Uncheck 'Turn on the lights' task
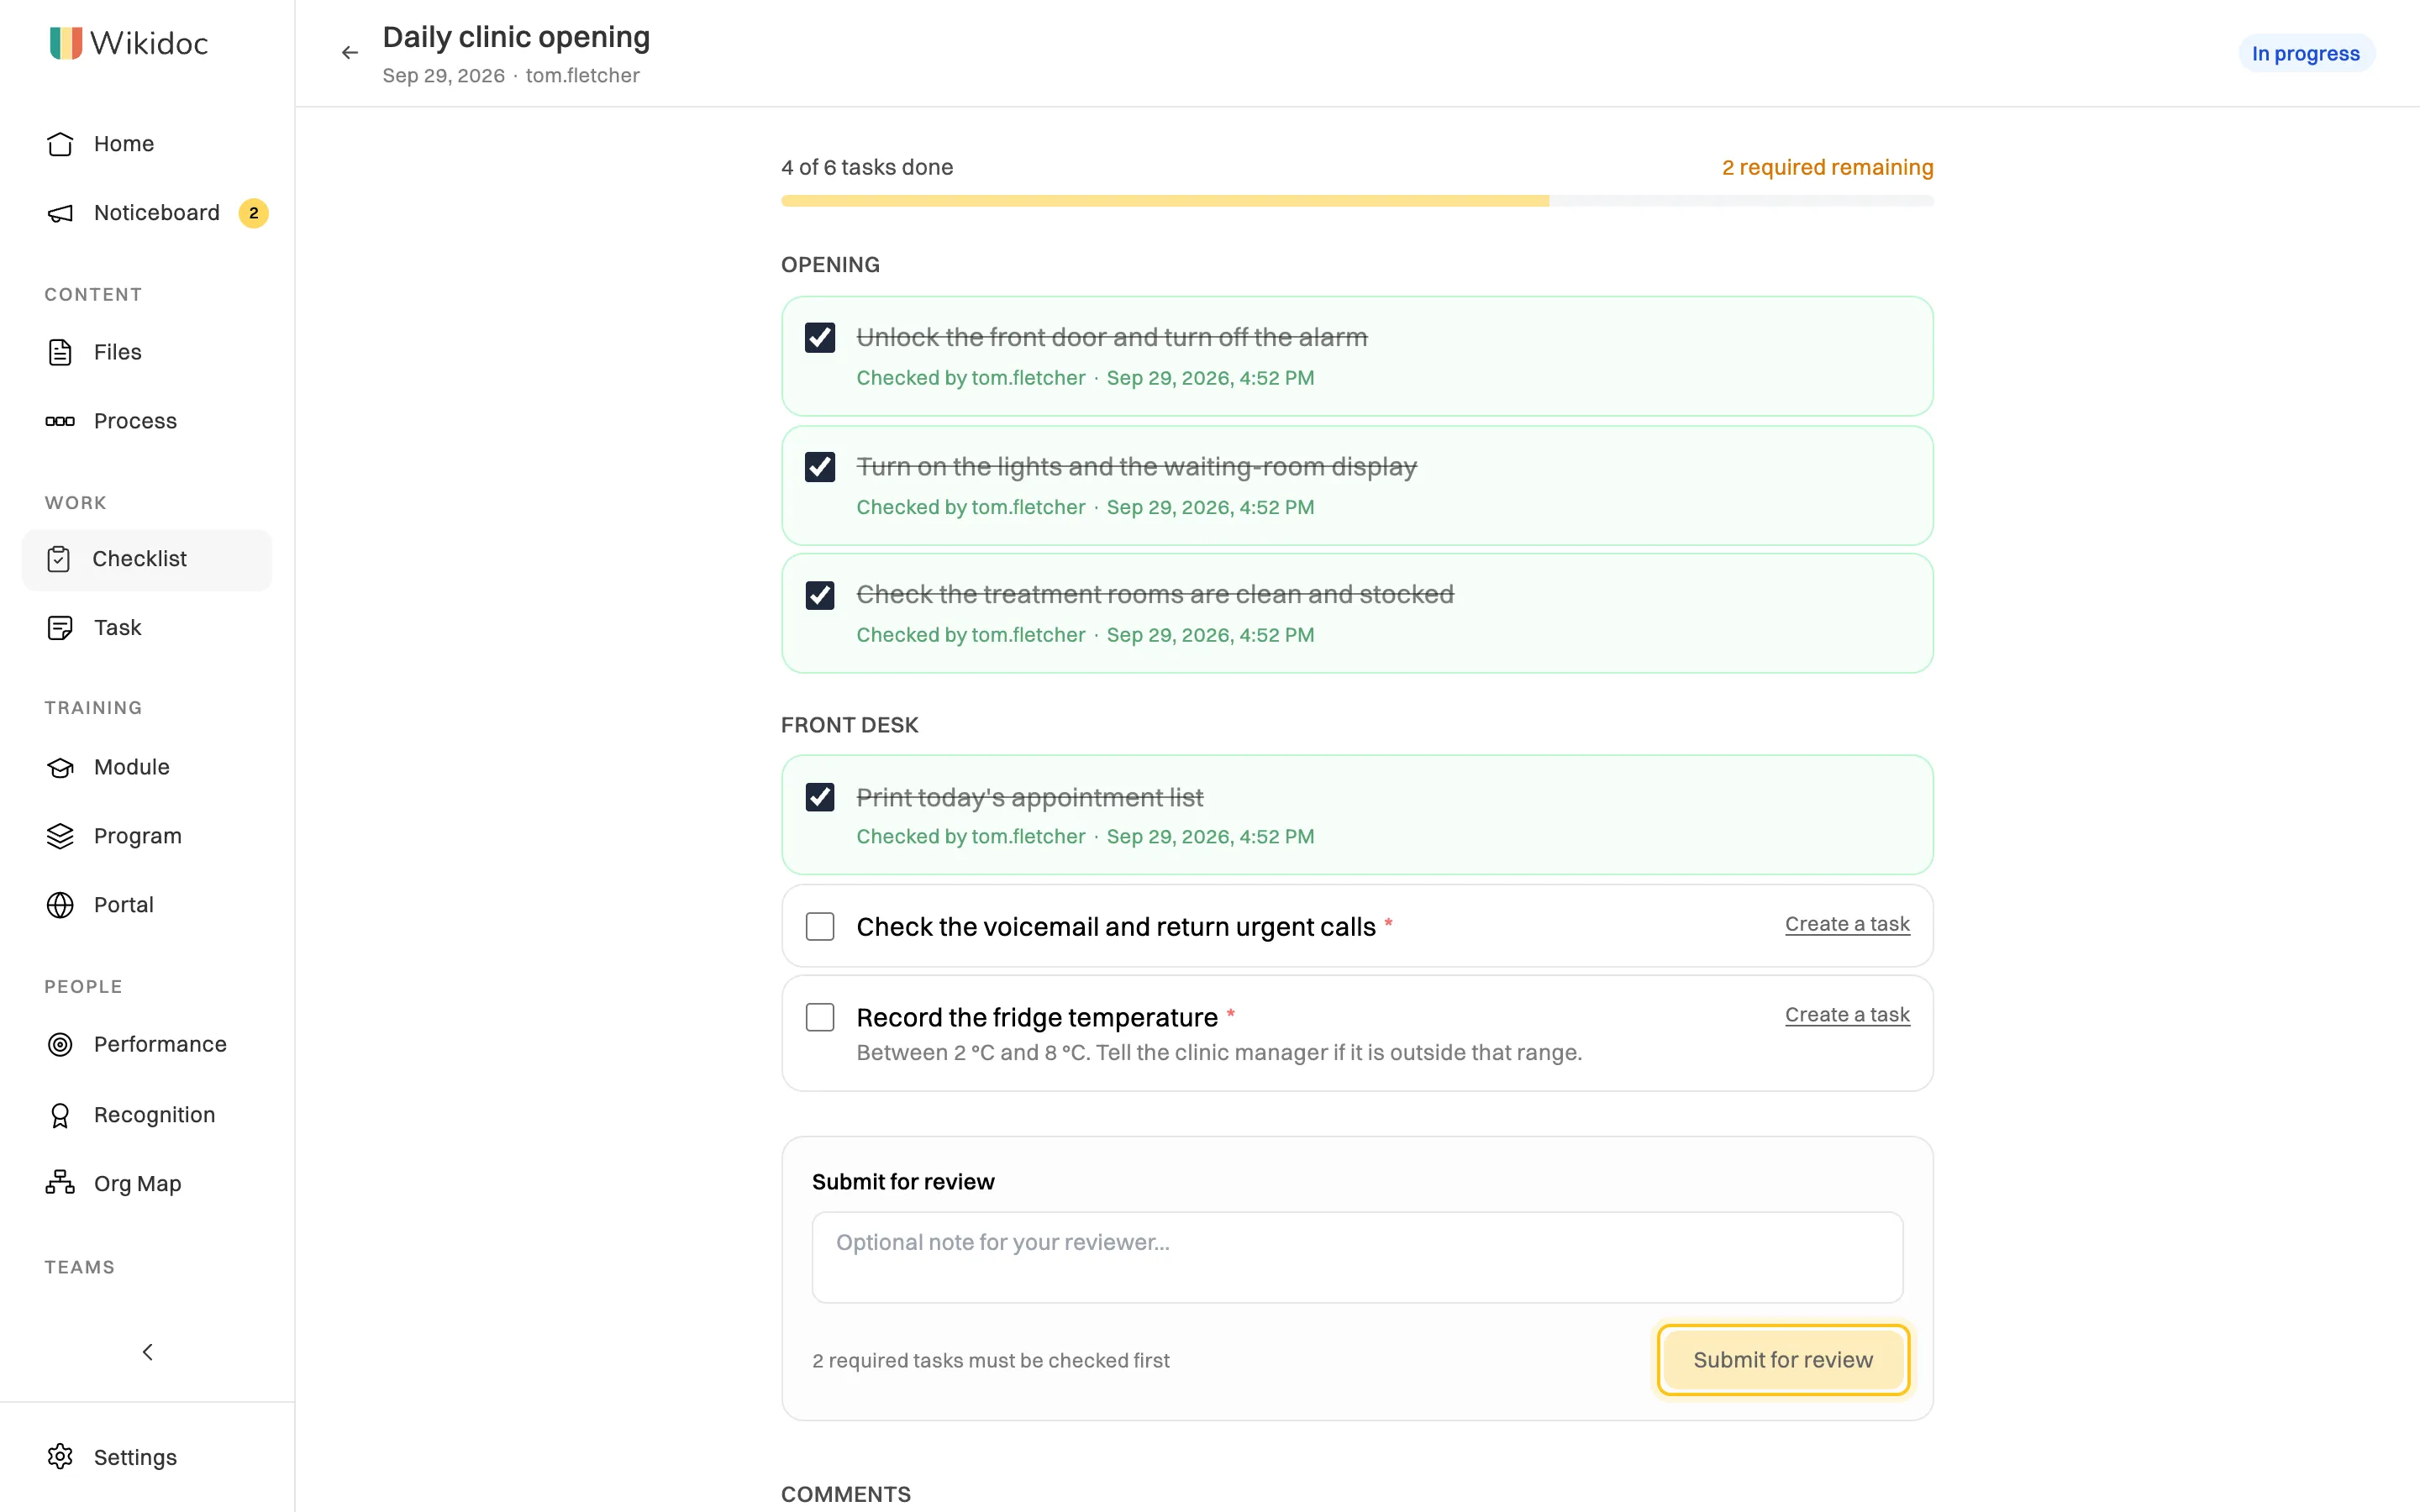The width and height of the screenshot is (2420, 1512). (x=820, y=467)
